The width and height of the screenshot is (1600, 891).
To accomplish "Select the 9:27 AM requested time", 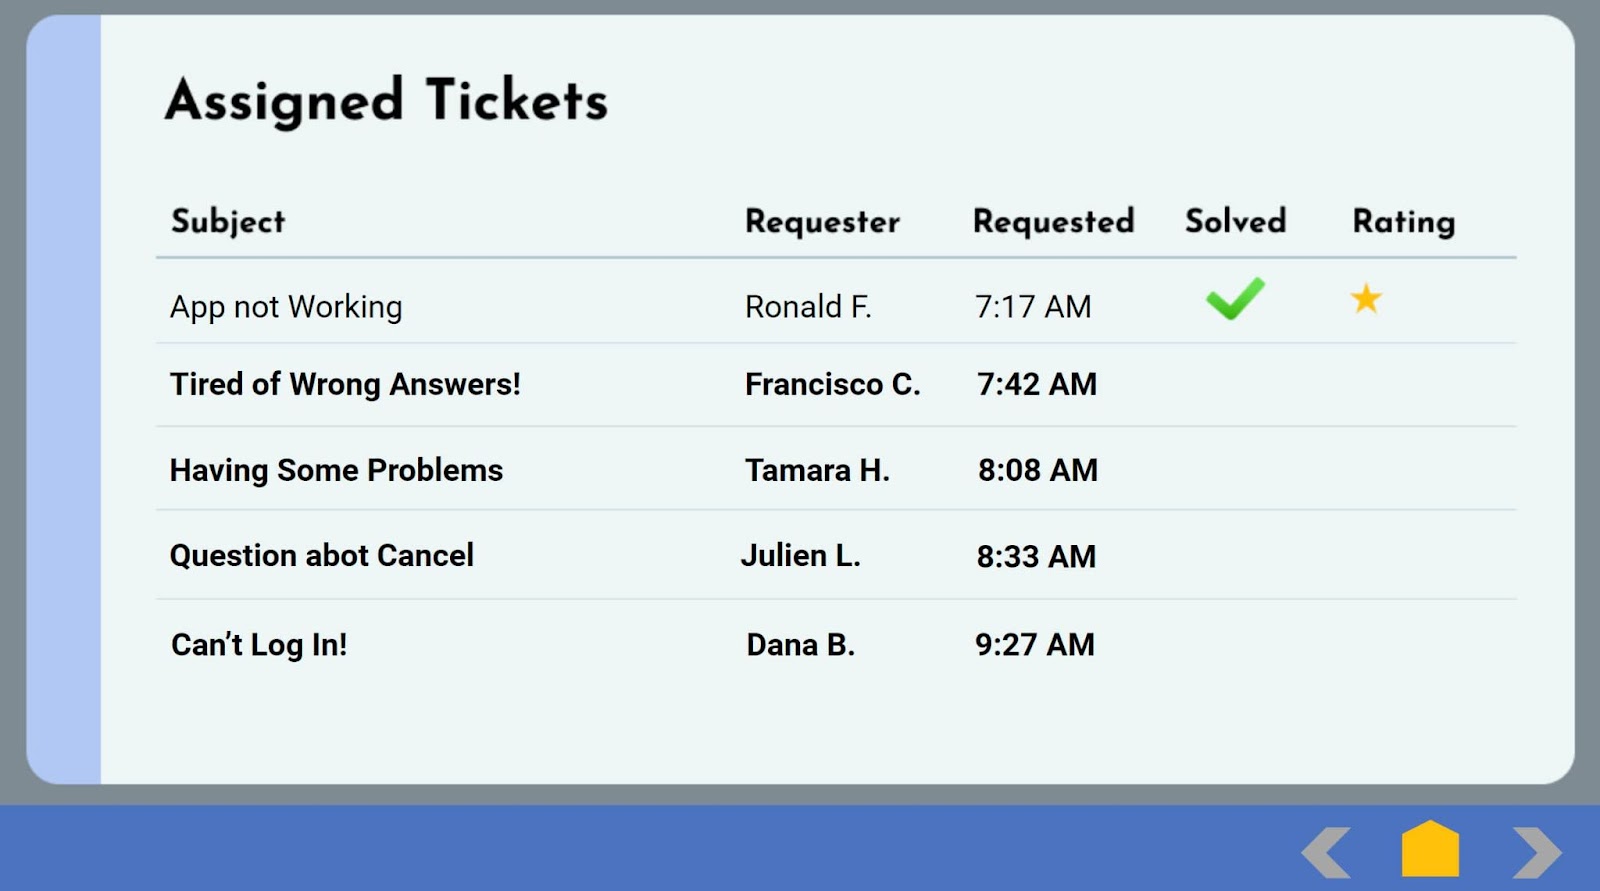I will tap(1035, 645).
